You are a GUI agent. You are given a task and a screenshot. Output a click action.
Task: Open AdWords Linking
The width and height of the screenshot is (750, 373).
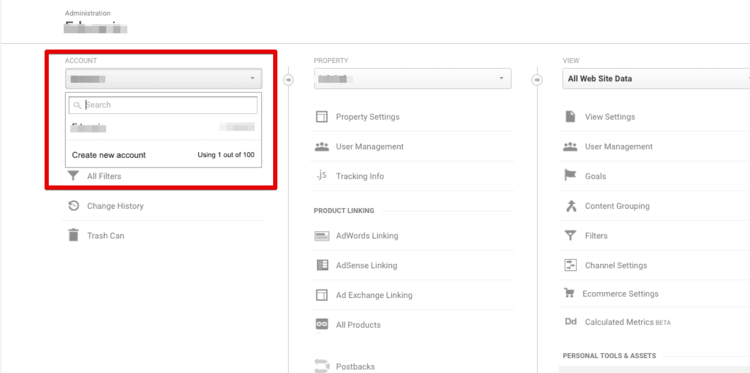(367, 236)
